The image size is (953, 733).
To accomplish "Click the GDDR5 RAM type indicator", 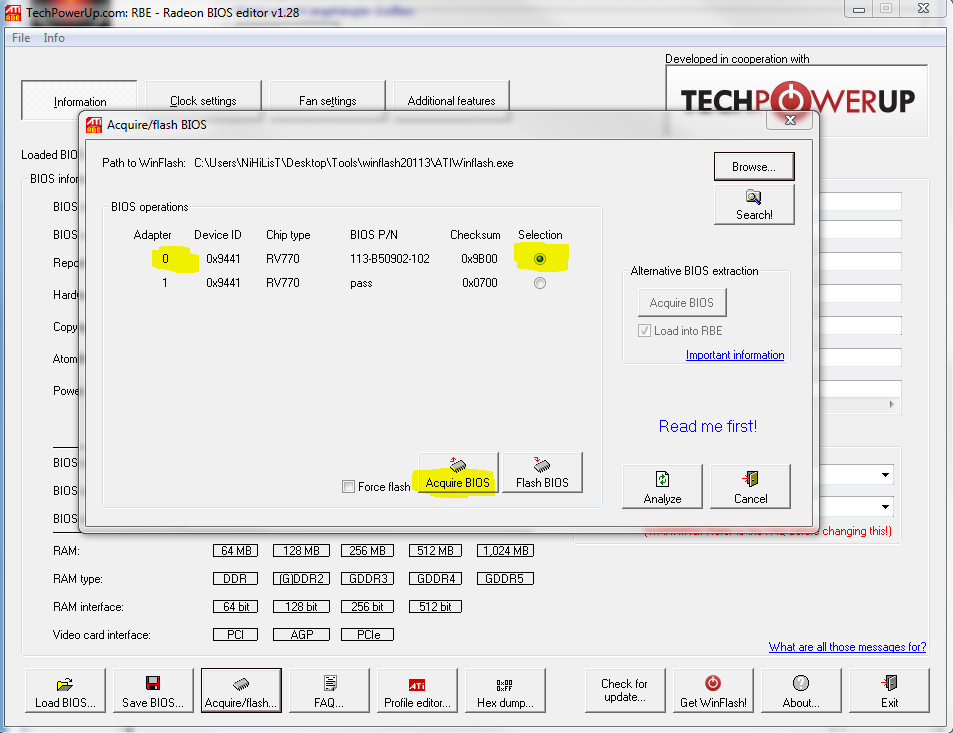I will [506, 579].
